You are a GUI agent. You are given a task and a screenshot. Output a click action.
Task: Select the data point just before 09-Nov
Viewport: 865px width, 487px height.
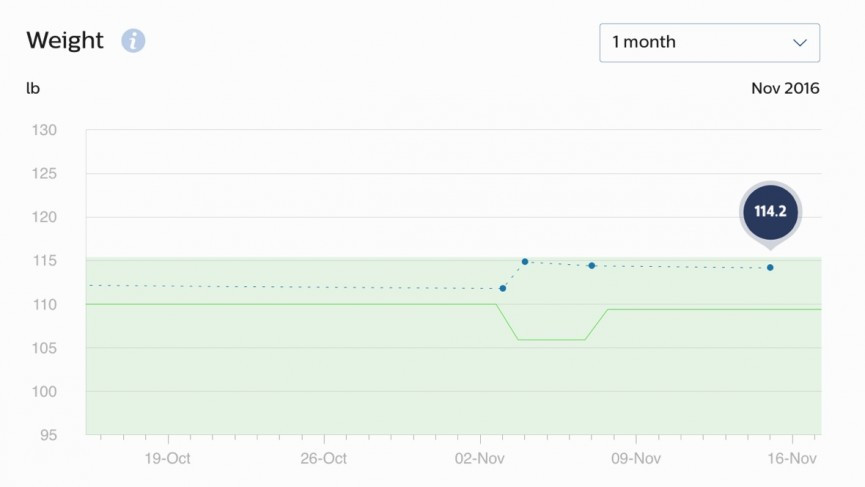click(x=592, y=266)
